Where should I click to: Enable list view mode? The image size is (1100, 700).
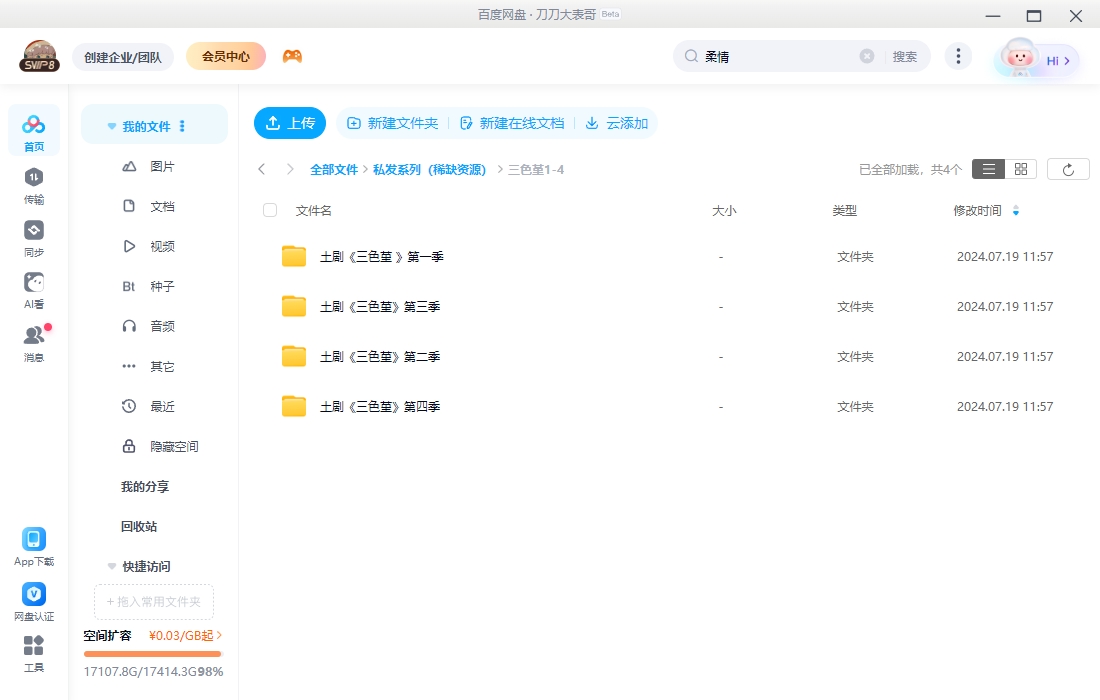[x=987, y=168]
